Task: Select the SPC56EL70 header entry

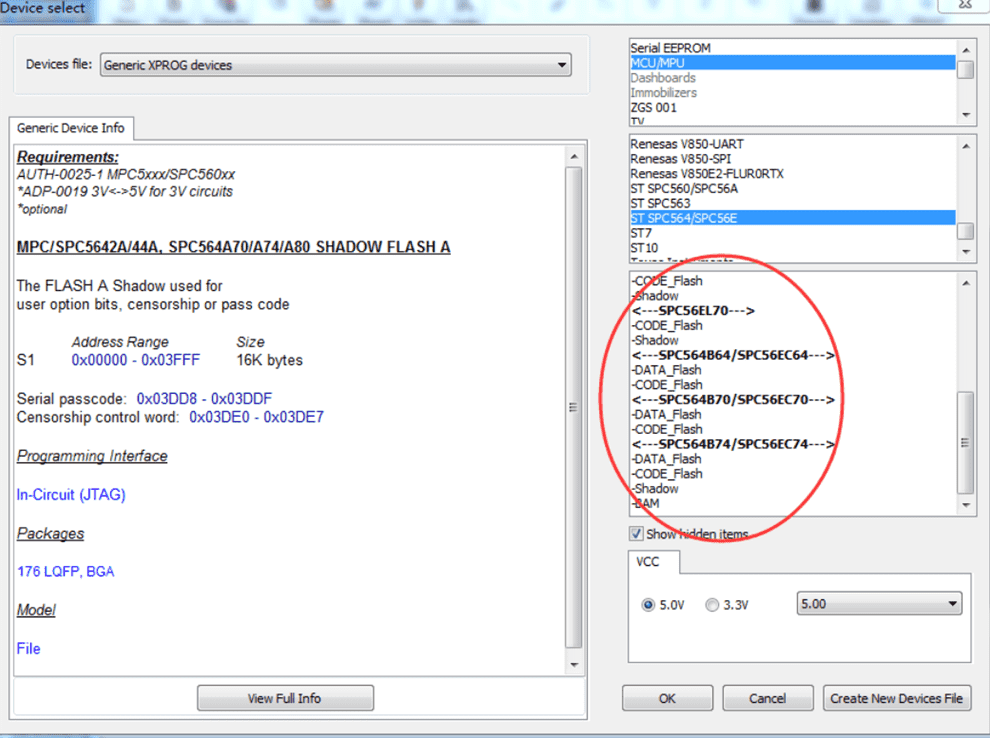Action: tap(792, 311)
